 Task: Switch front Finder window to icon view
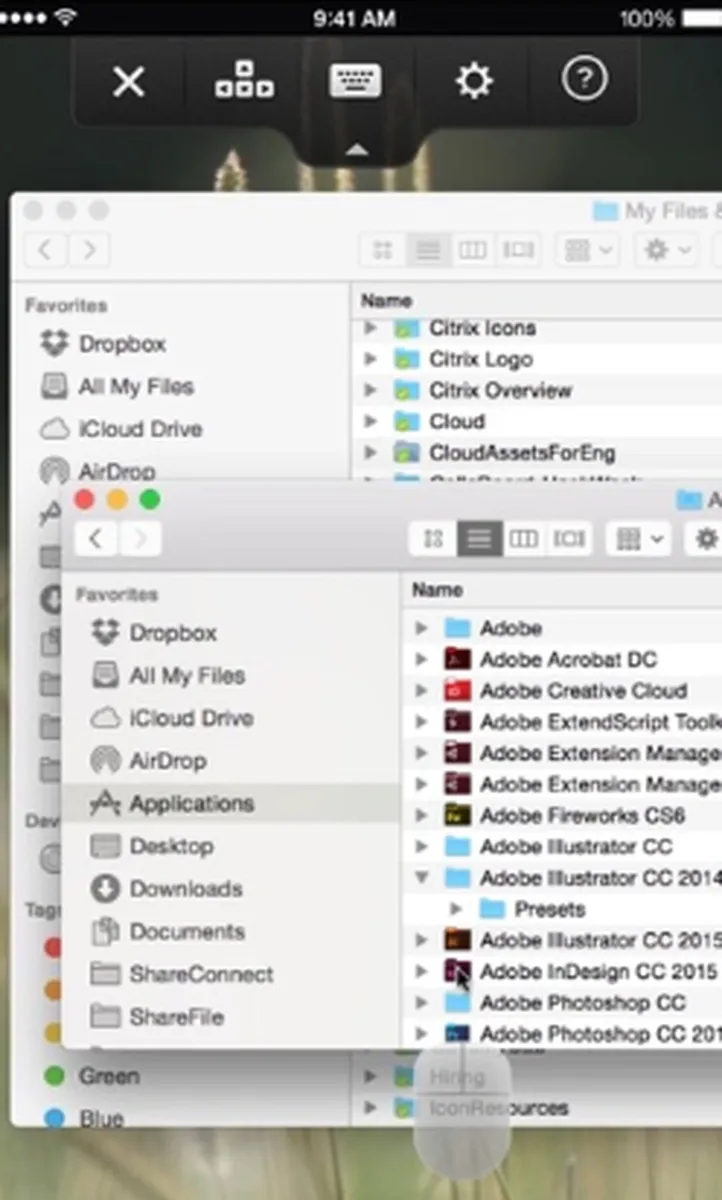tap(433, 539)
